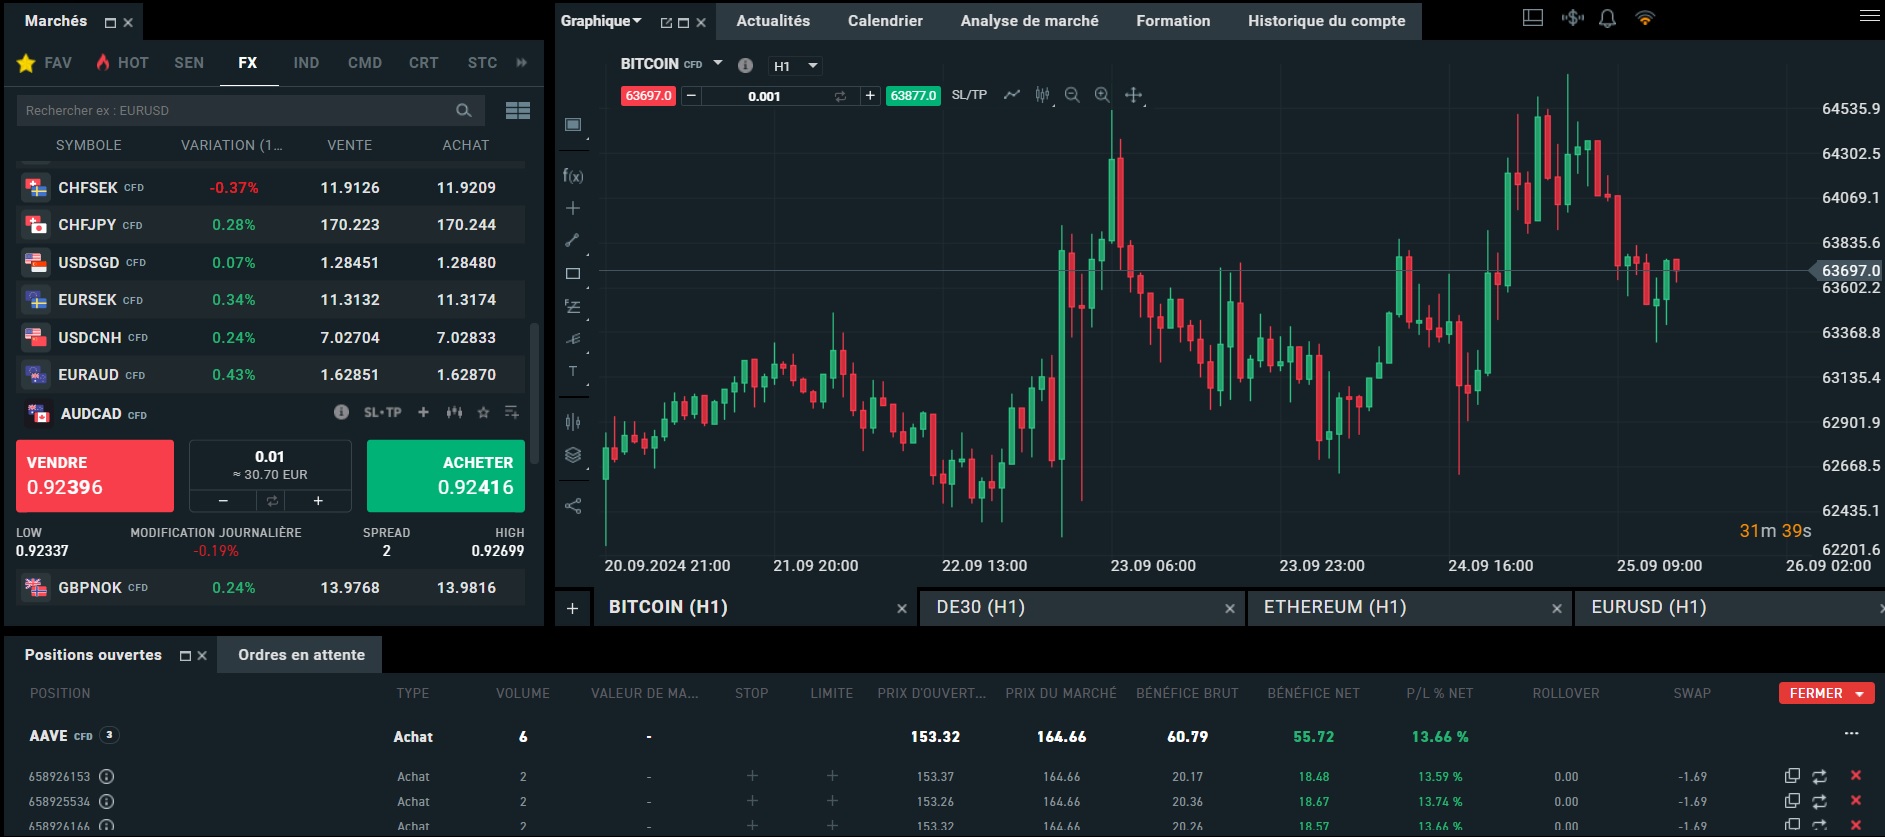Click the share chart icon
The image size is (1885, 837).
[x=573, y=506]
